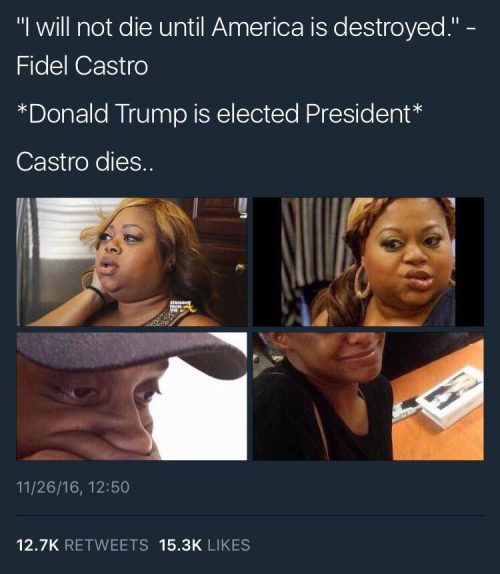Click the cap brim in third photo
500x574 pixels.
pos(132,351)
